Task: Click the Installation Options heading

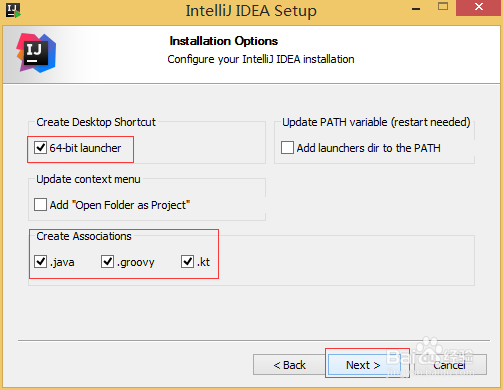Action: click(224, 41)
